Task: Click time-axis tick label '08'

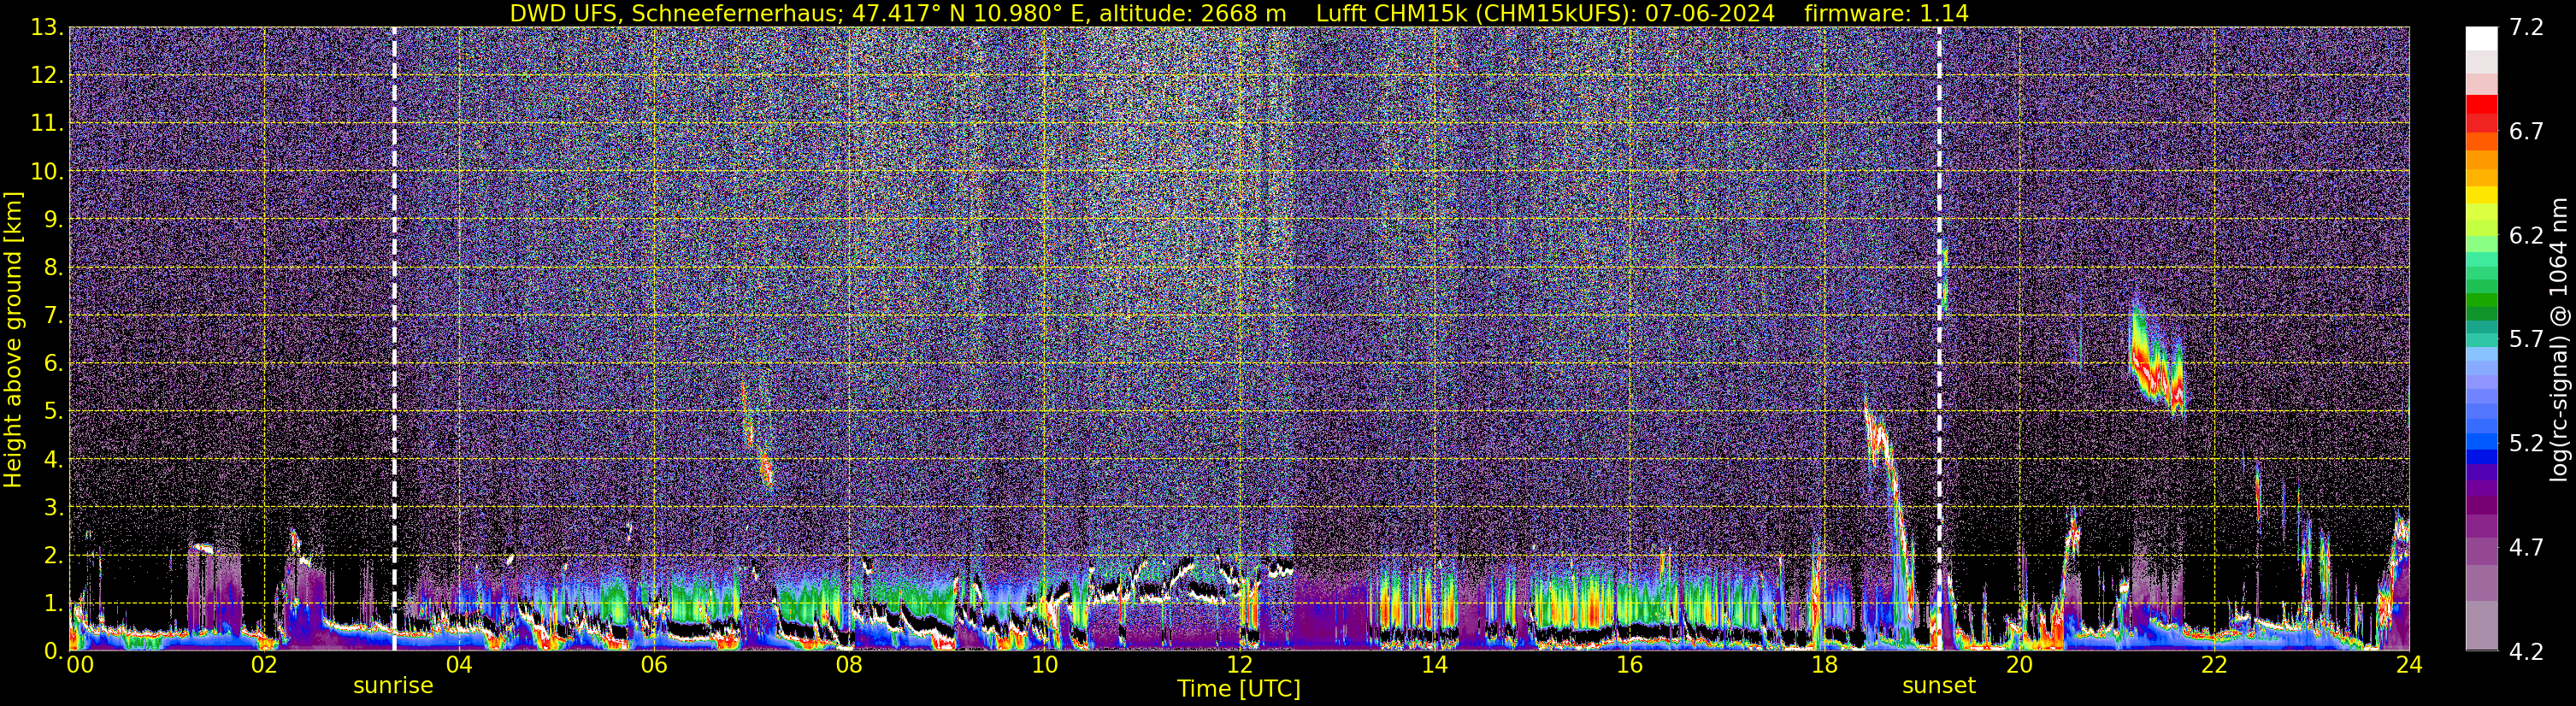Action: click(849, 665)
